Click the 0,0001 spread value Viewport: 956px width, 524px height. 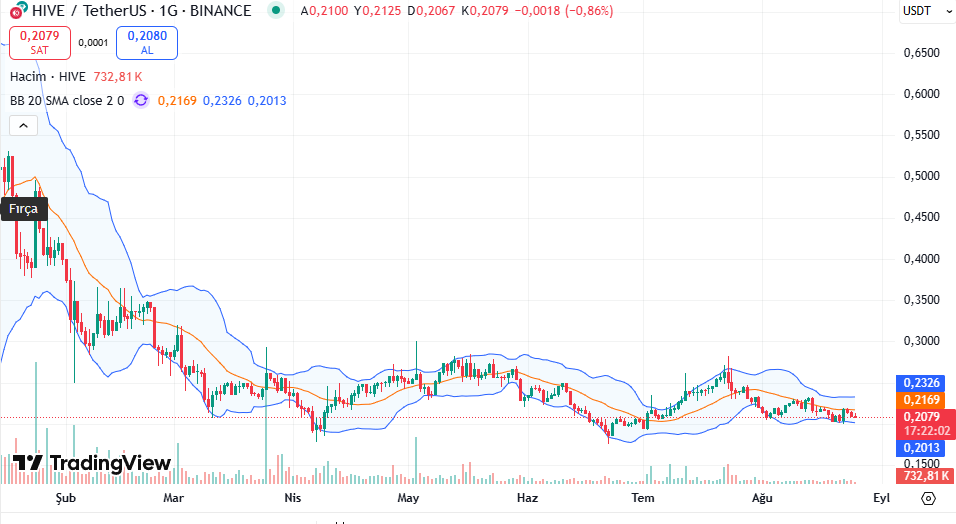click(93, 43)
